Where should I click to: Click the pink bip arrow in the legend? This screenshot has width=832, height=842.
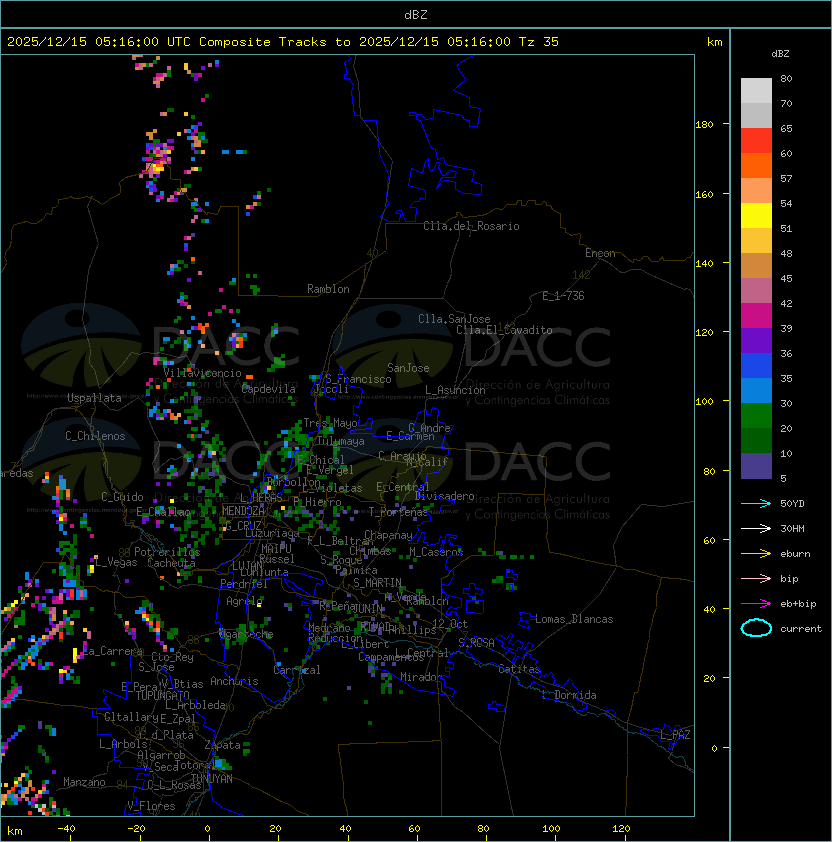(756, 578)
